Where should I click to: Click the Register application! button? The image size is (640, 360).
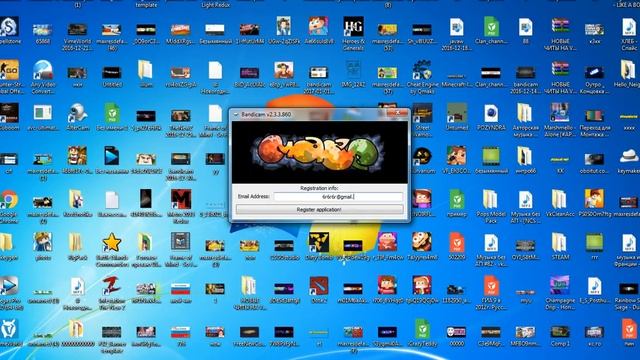coord(319,209)
